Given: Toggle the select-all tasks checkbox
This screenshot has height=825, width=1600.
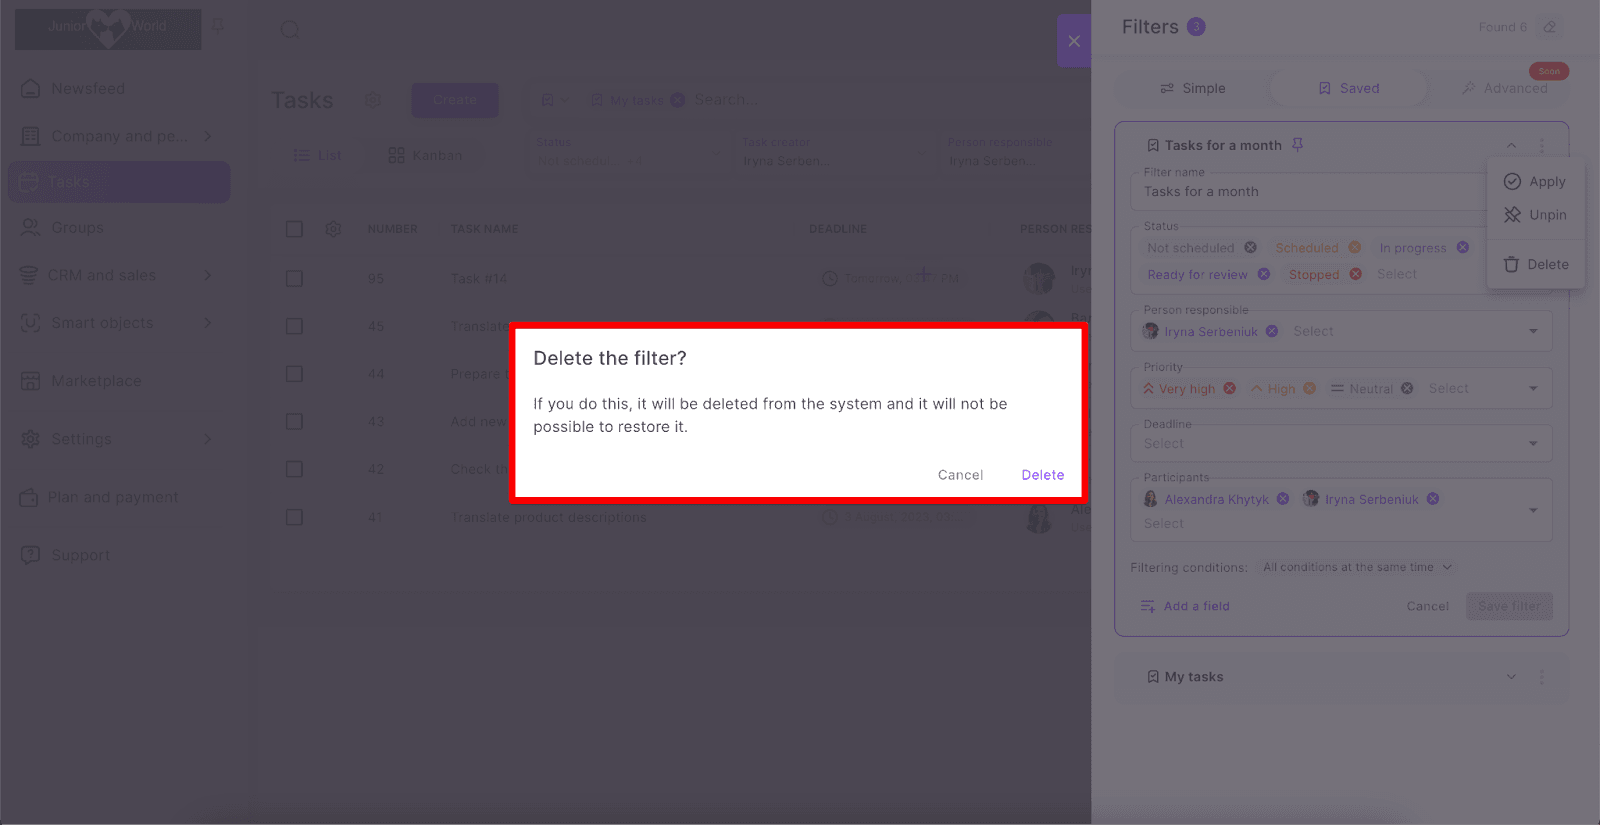Looking at the screenshot, I should pyautogui.click(x=294, y=229).
